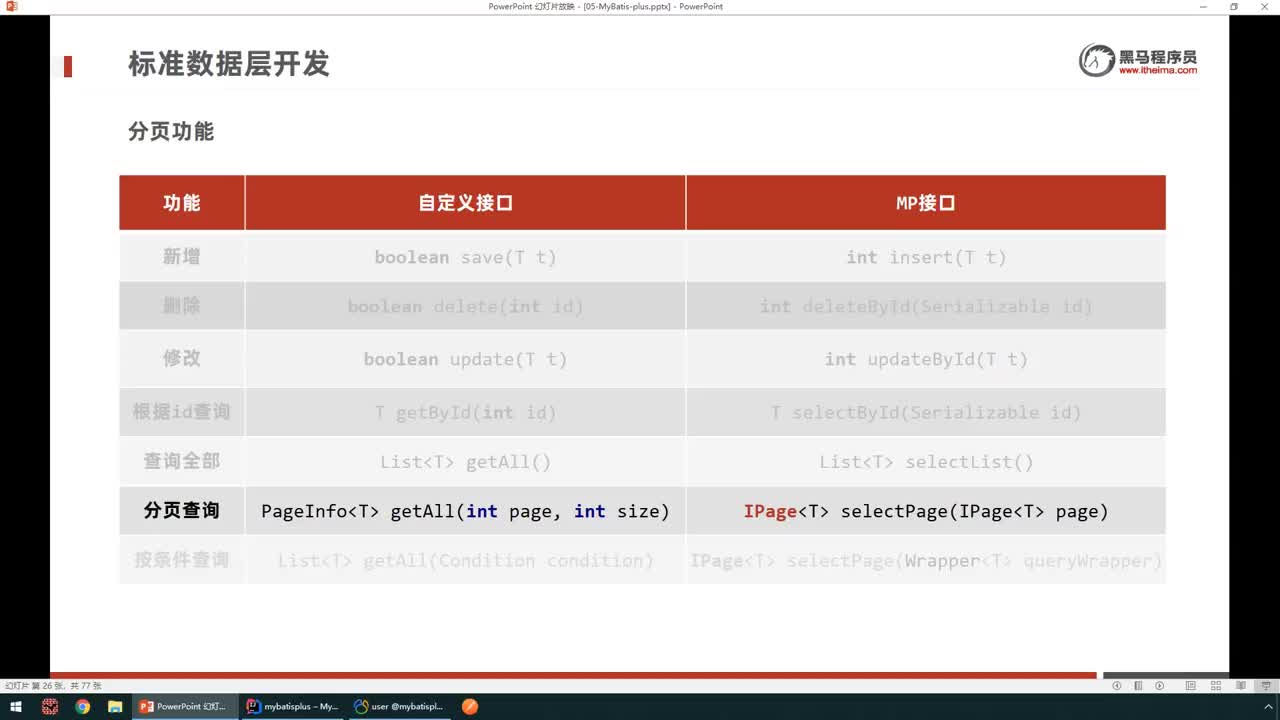Click the T getById(int id) cell

(466, 412)
